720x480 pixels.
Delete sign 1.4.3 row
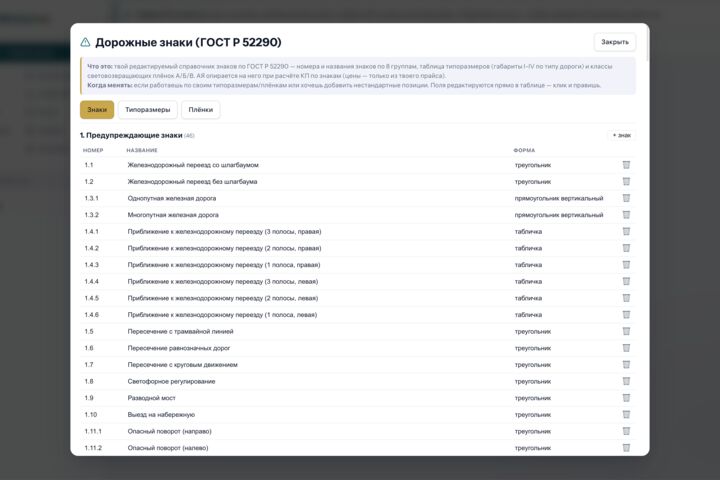pos(626,265)
